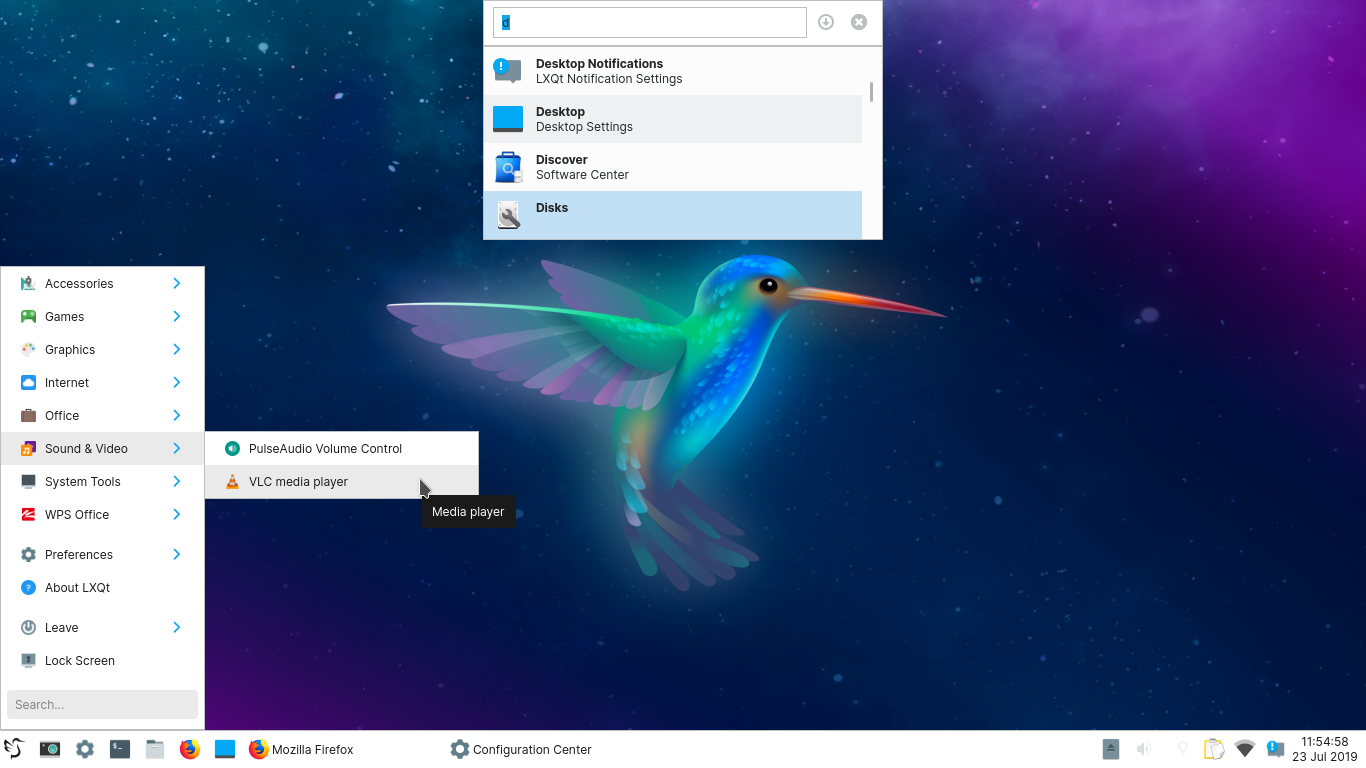Open the LXQt main menu bird icon
This screenshot has height=768, width=1366.
click(13, 748)
